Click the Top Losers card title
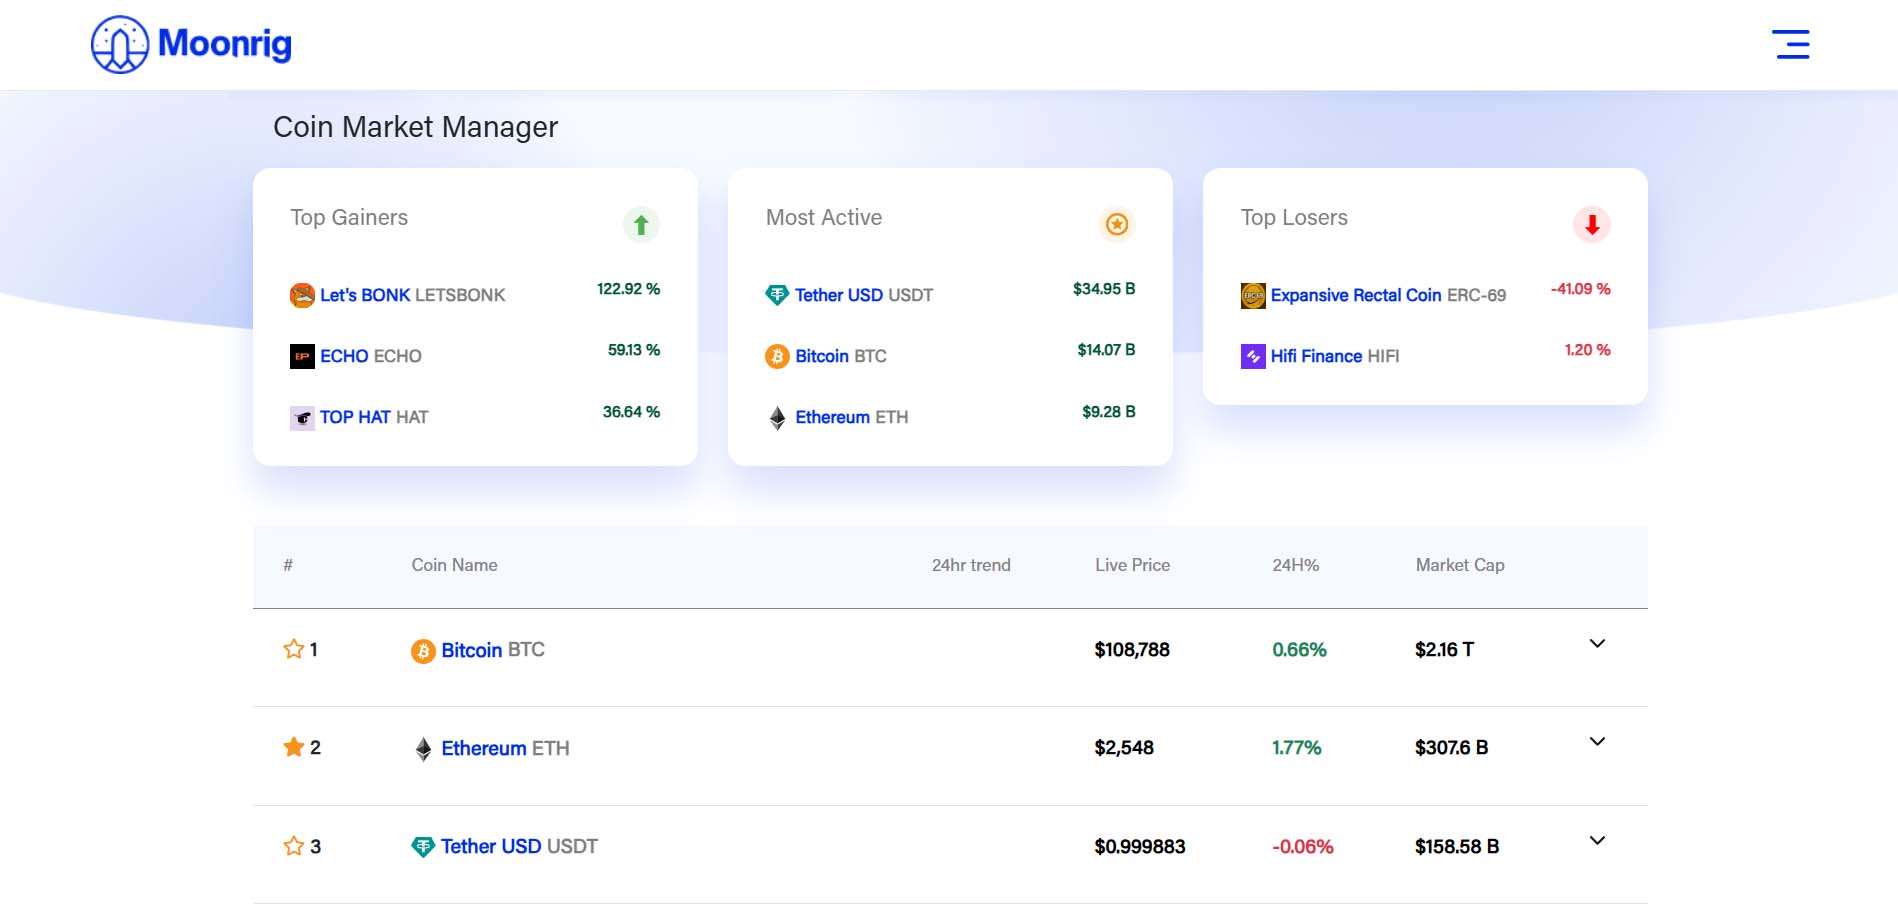 pyautogui.click(x=1294, y=218)
